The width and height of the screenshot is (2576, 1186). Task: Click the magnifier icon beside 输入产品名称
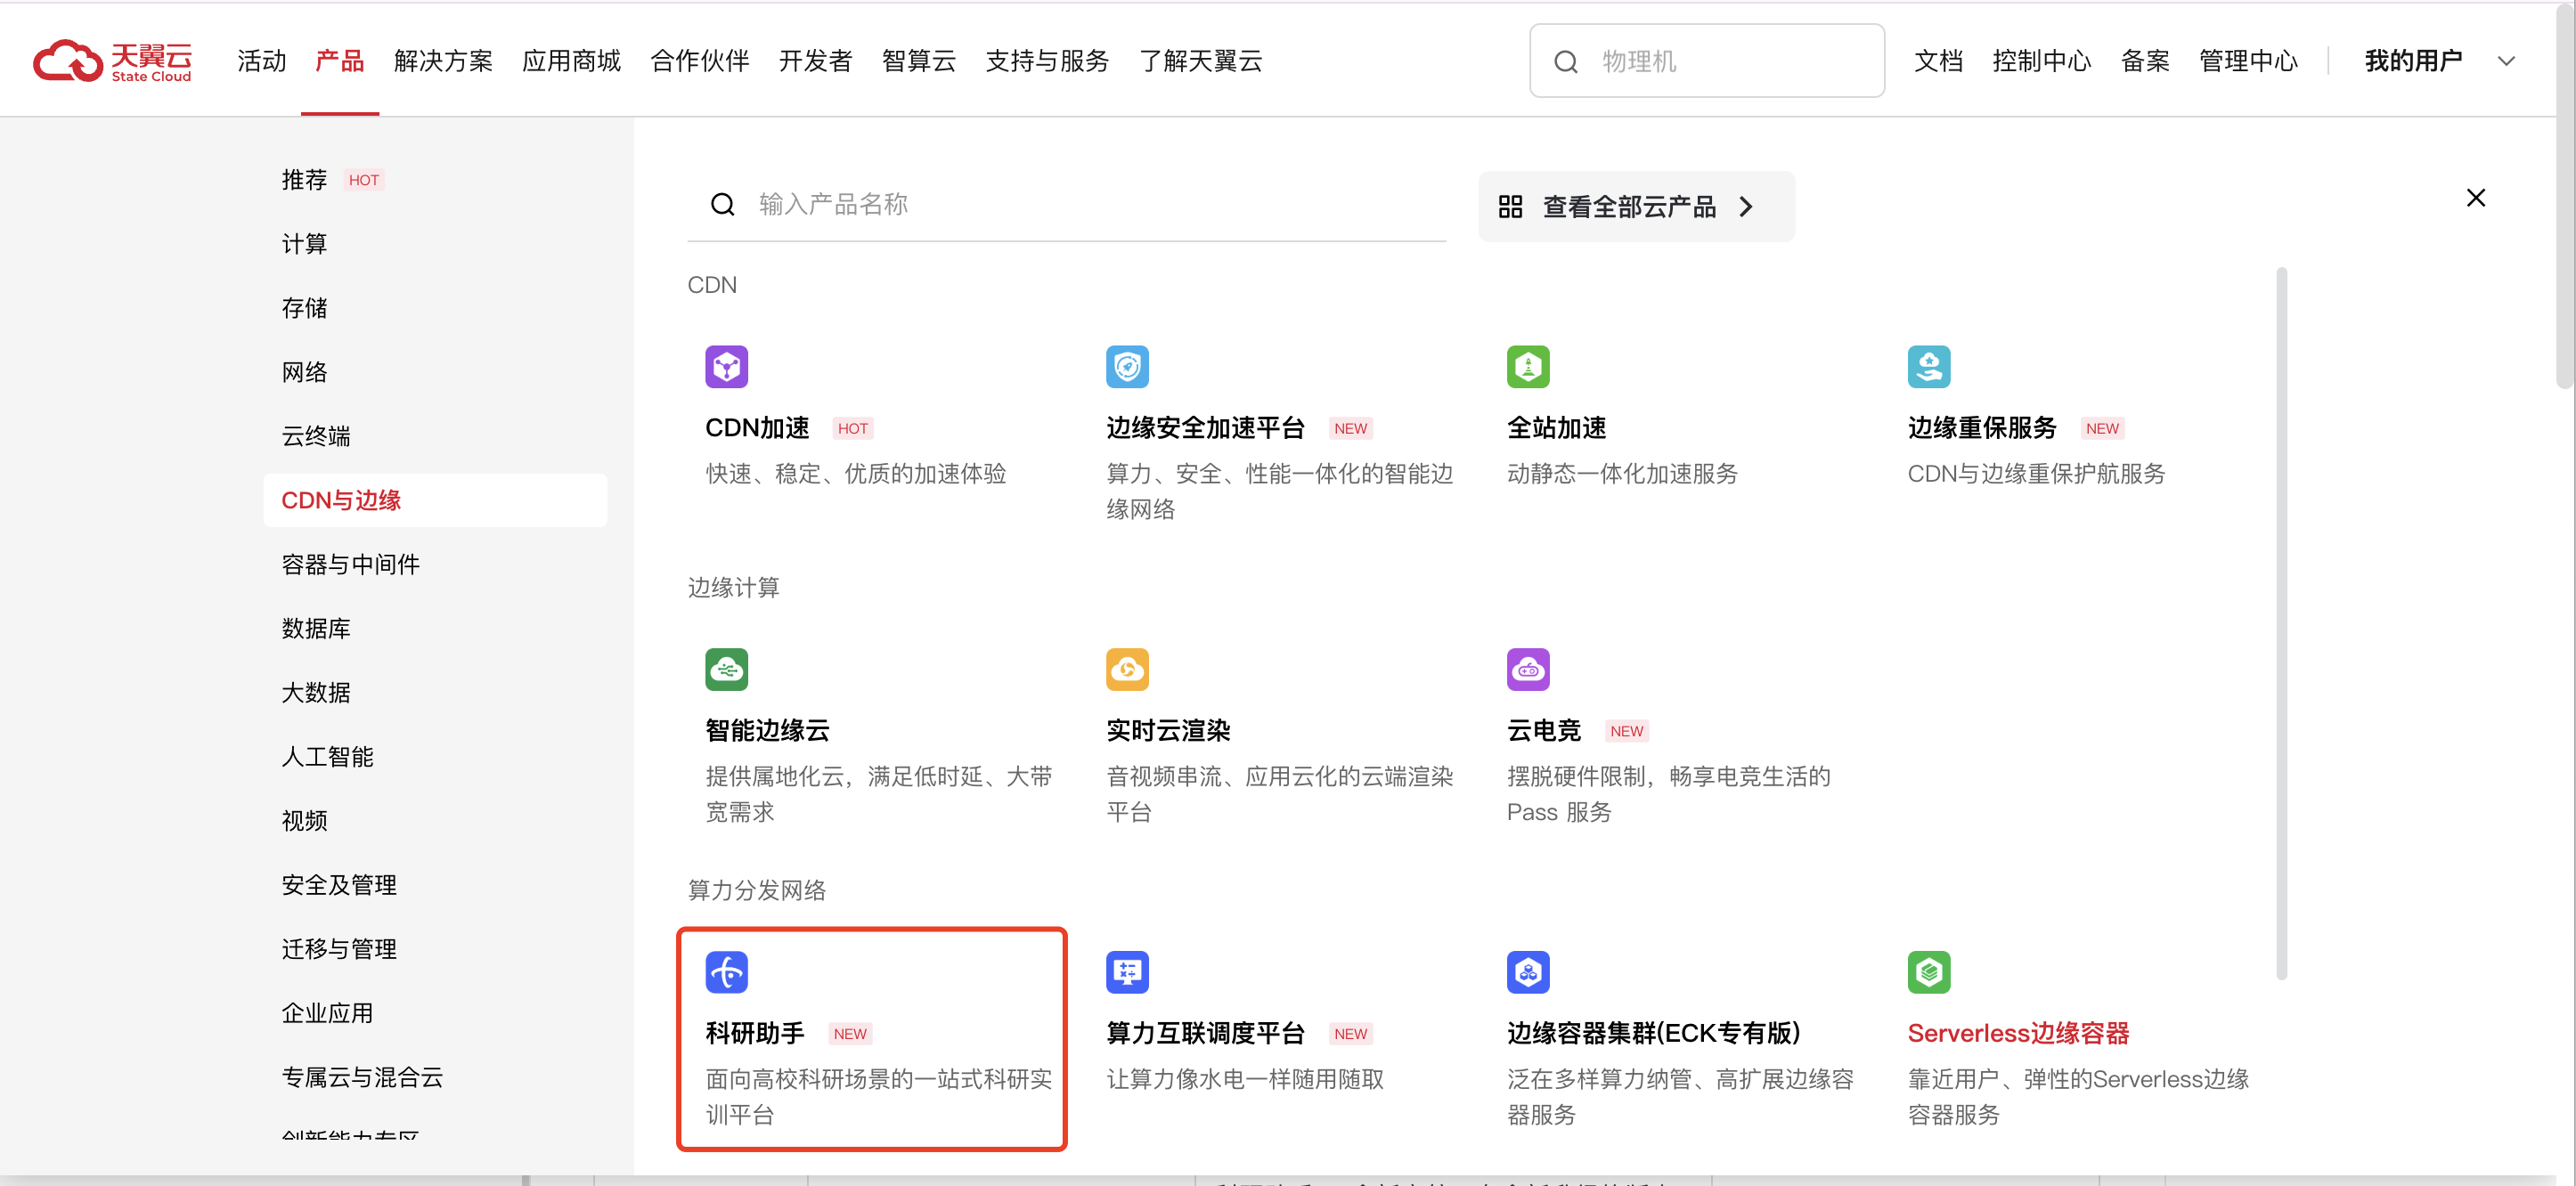coord(722,205)
